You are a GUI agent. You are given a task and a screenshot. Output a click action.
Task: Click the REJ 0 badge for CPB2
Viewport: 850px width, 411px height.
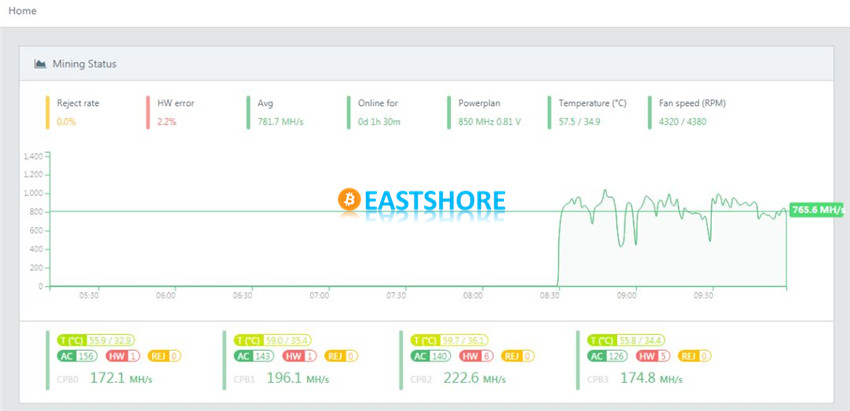(518, 356)
